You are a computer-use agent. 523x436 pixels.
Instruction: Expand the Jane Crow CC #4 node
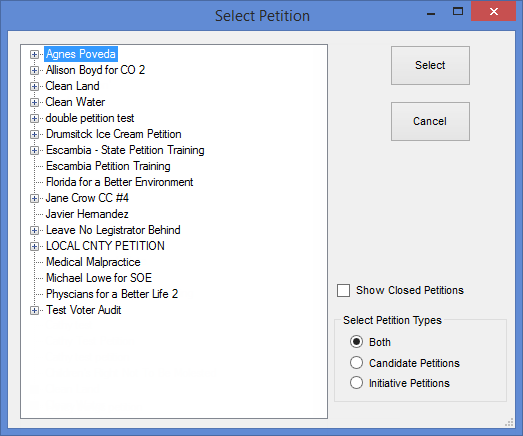[34, 198]
